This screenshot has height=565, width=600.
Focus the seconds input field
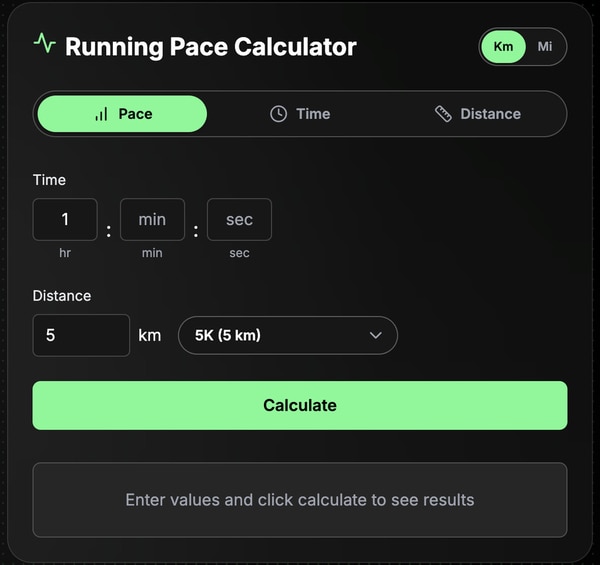click(x=239, y=220)
